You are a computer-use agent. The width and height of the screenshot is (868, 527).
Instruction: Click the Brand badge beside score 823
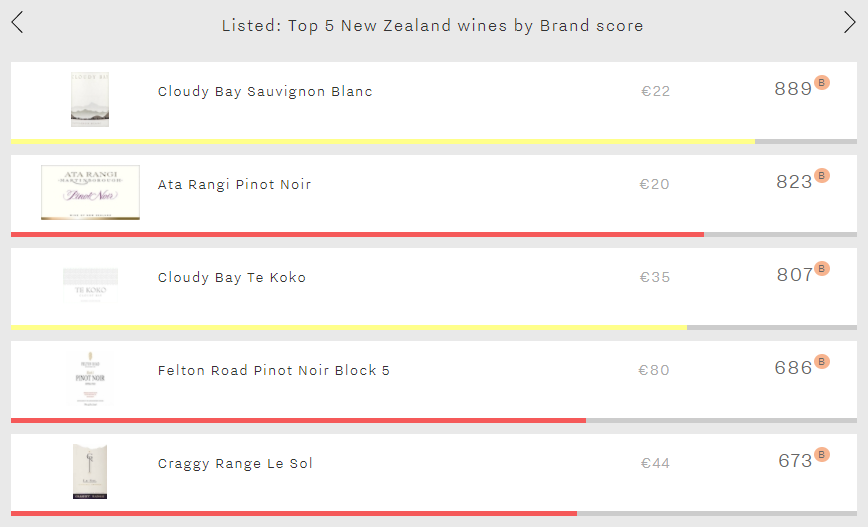tap(822, 175)
